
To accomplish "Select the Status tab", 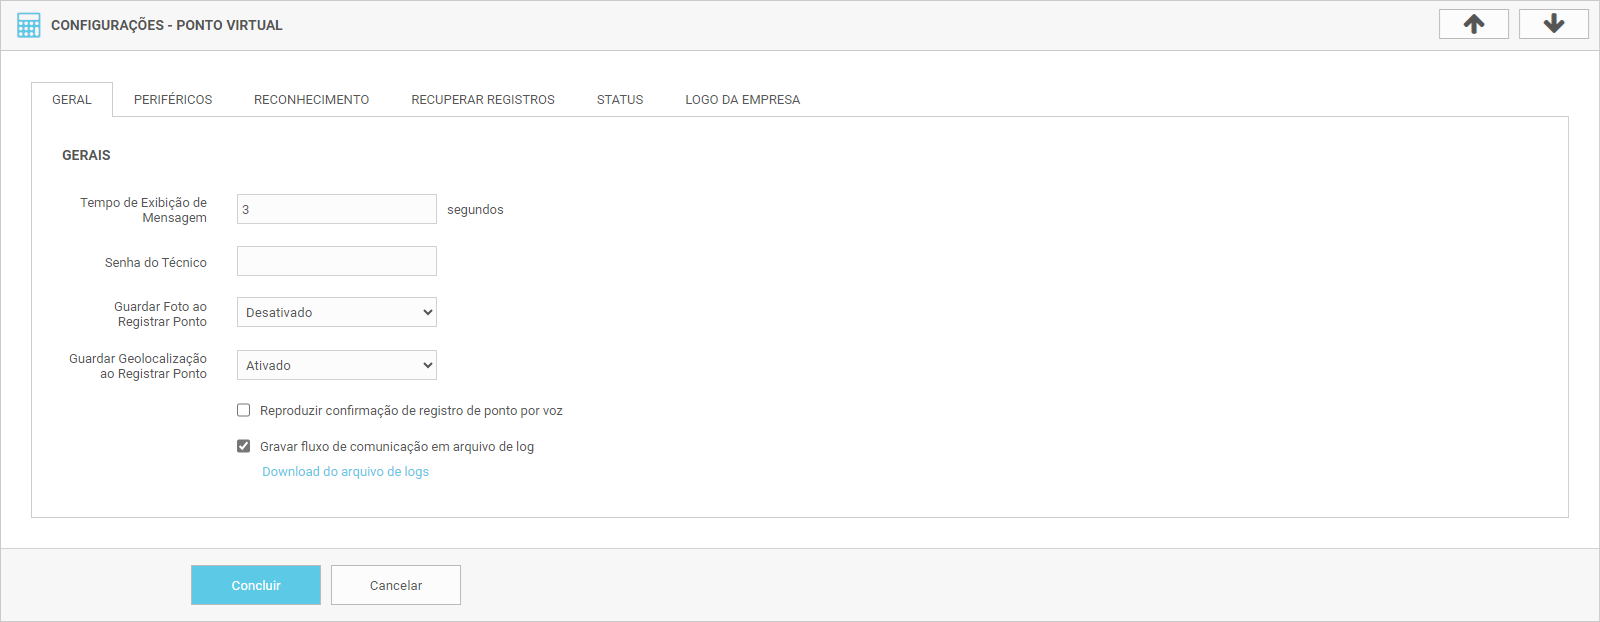I will coord(619,100).
